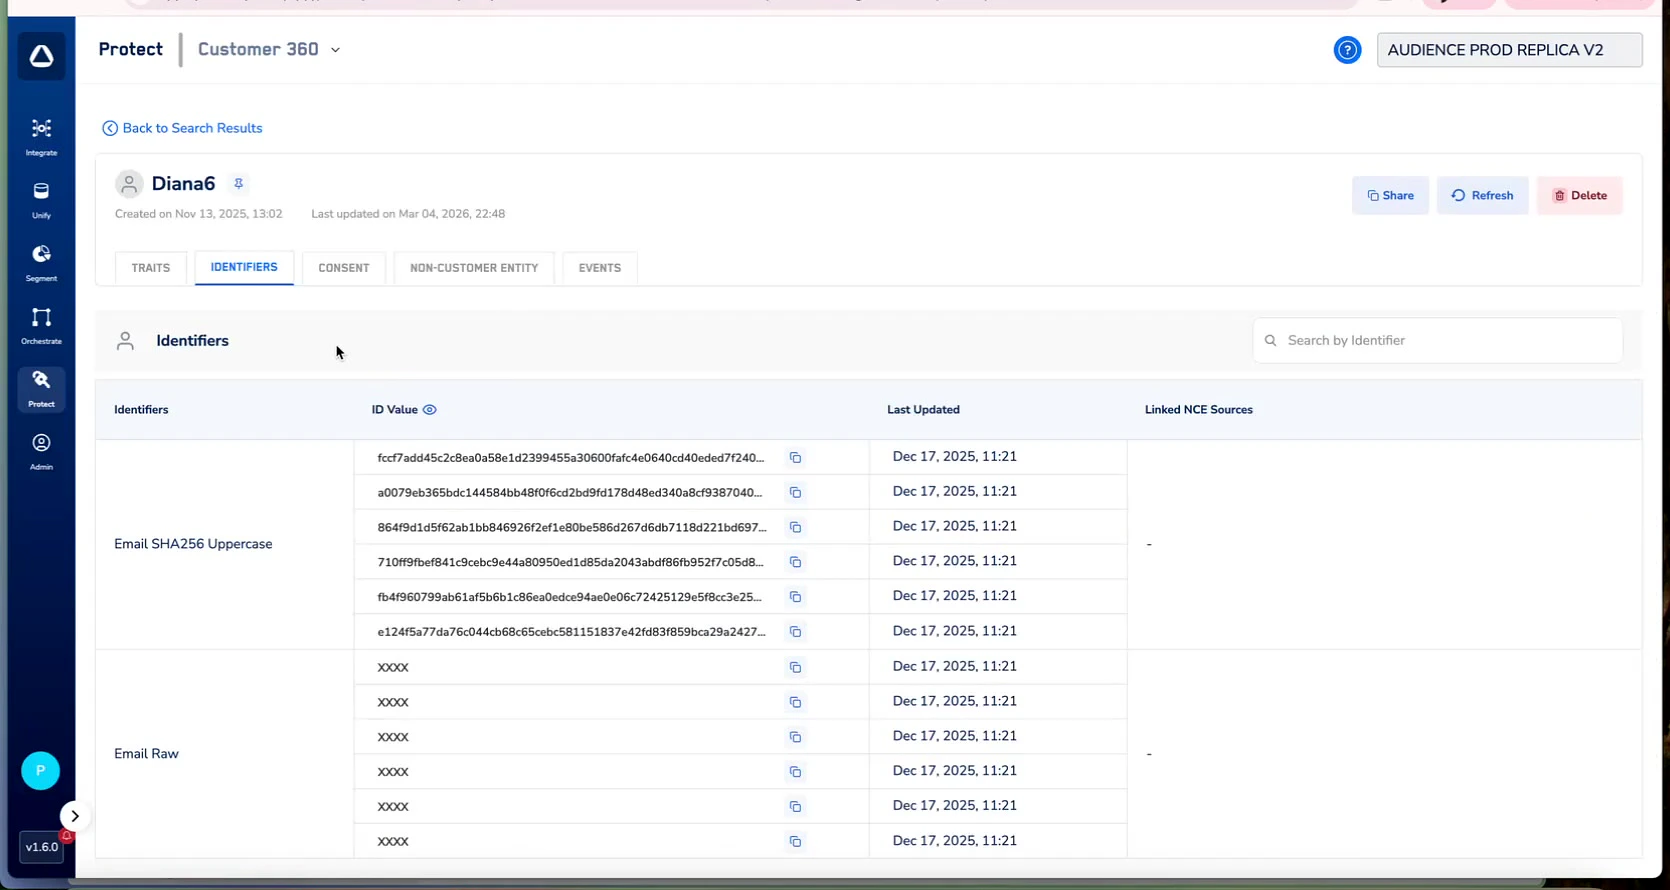This screenshot has width=1670, height=890.
Task: Go back to Search Results
Action: click(182, 128)
